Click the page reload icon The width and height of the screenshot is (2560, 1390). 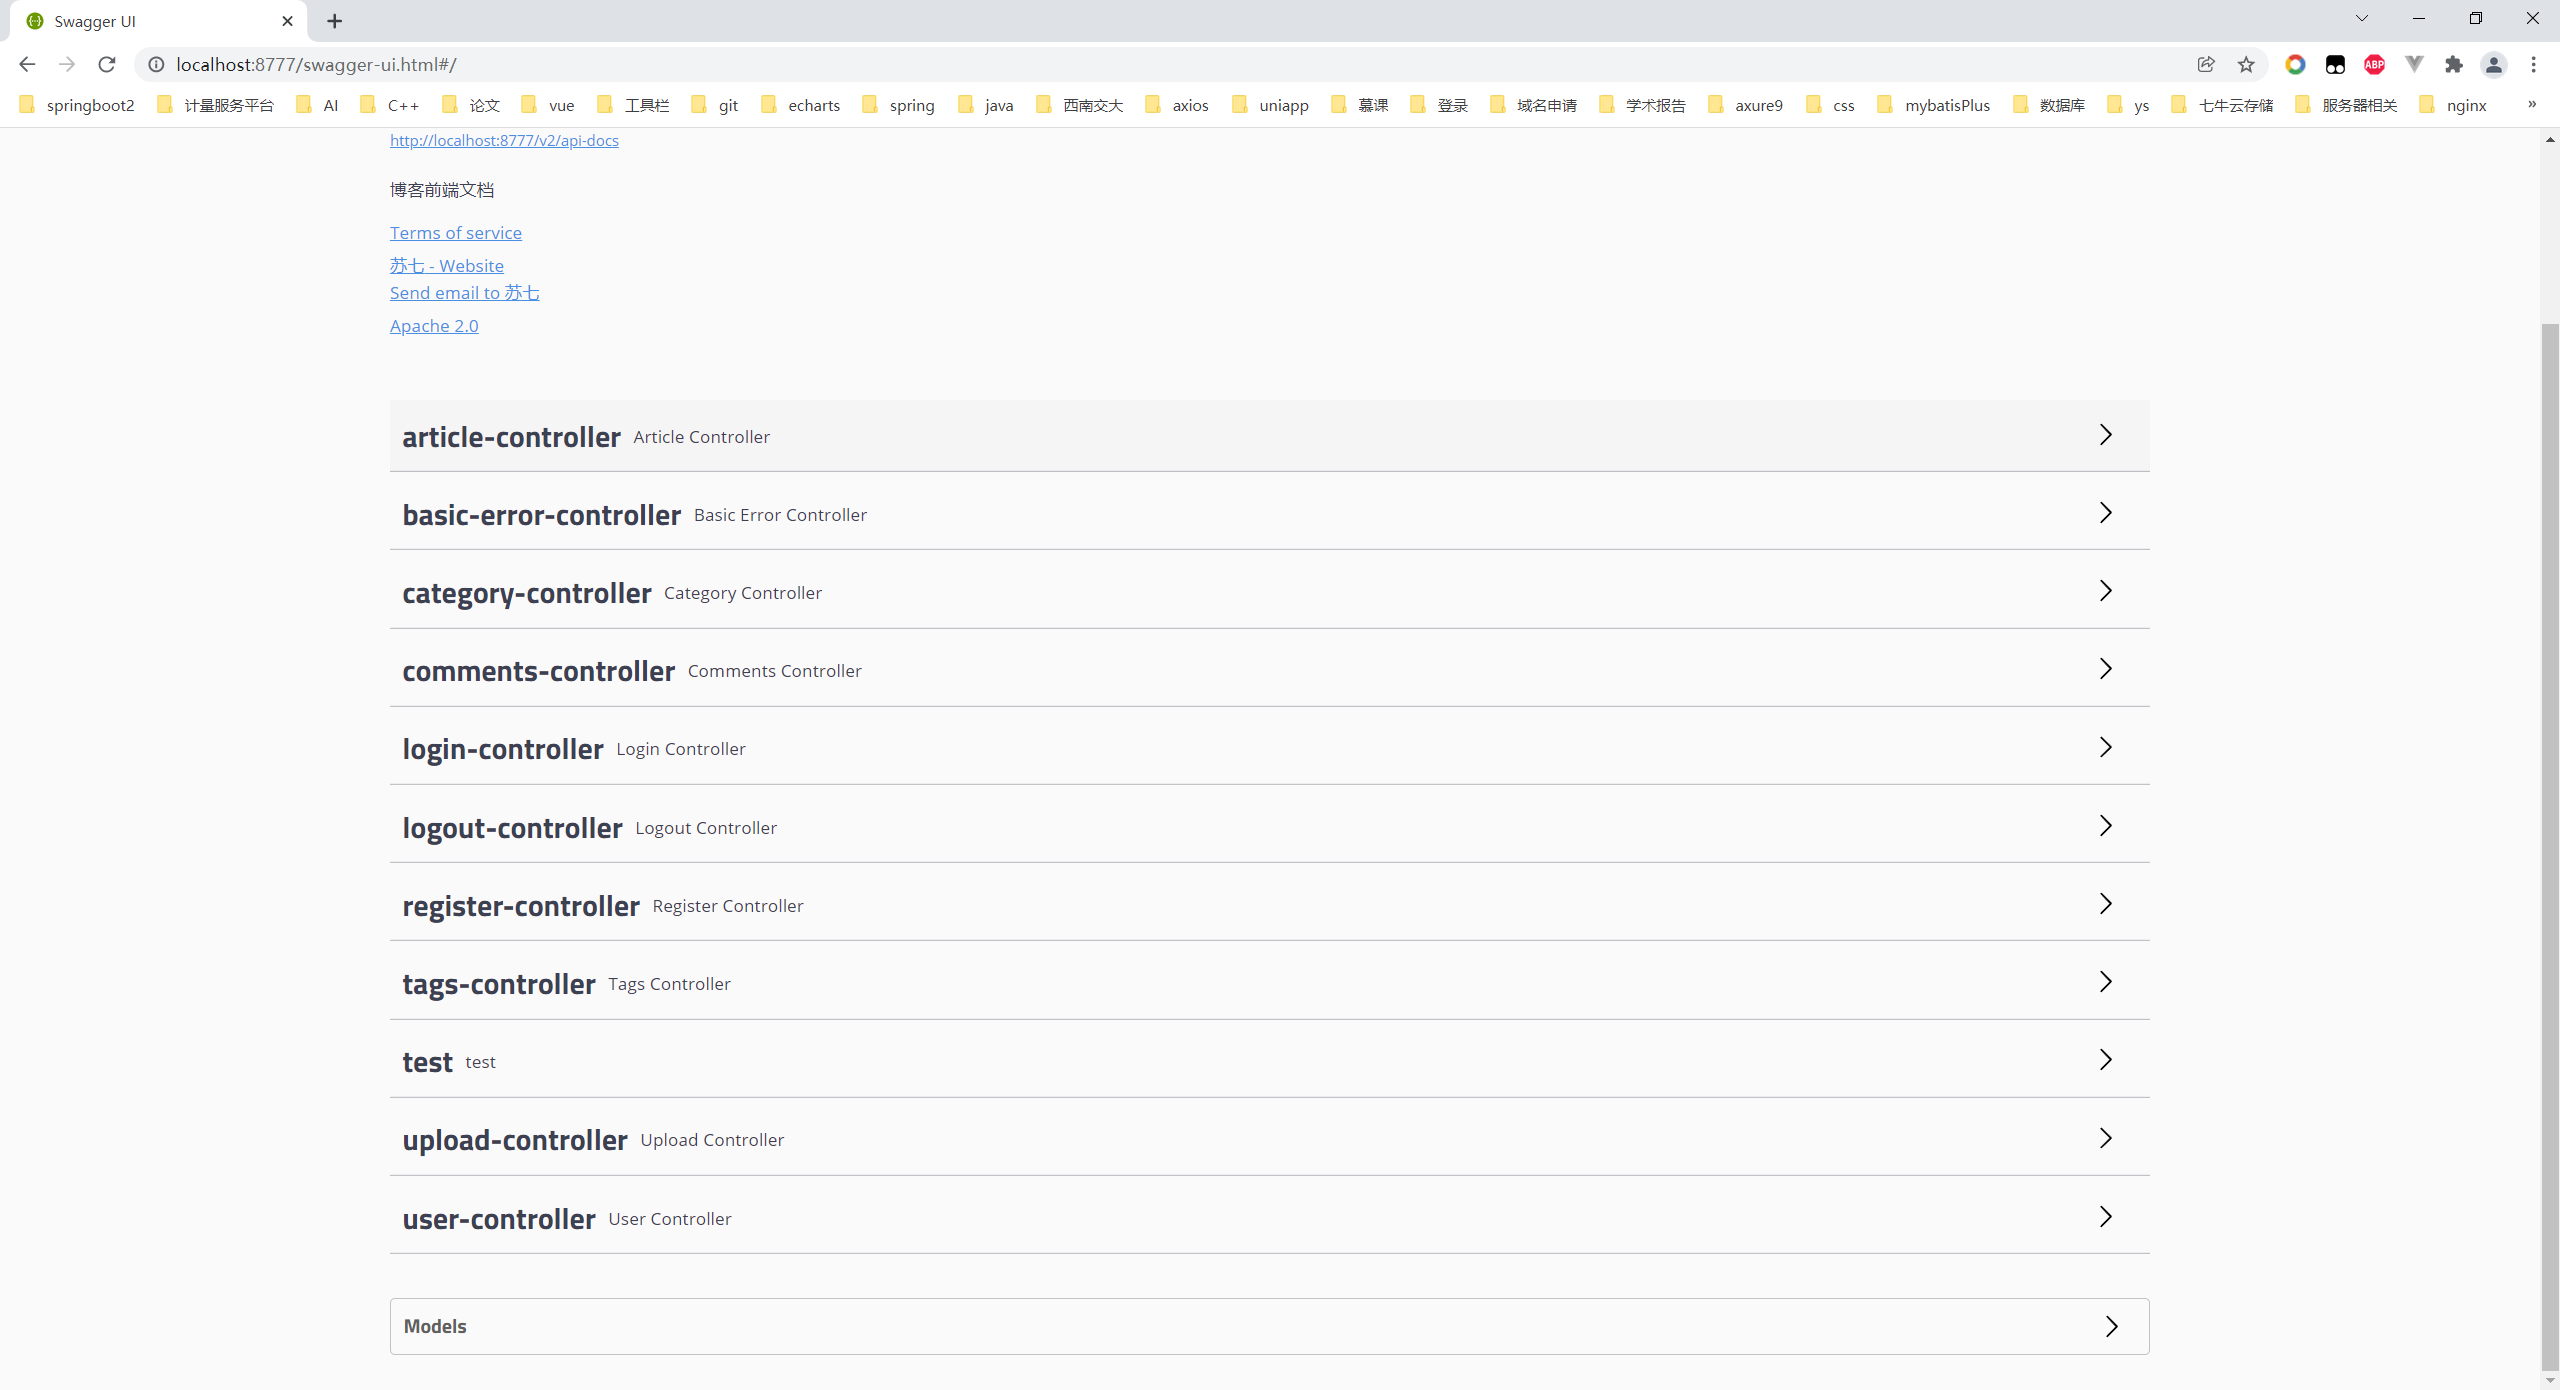[106, 64]
